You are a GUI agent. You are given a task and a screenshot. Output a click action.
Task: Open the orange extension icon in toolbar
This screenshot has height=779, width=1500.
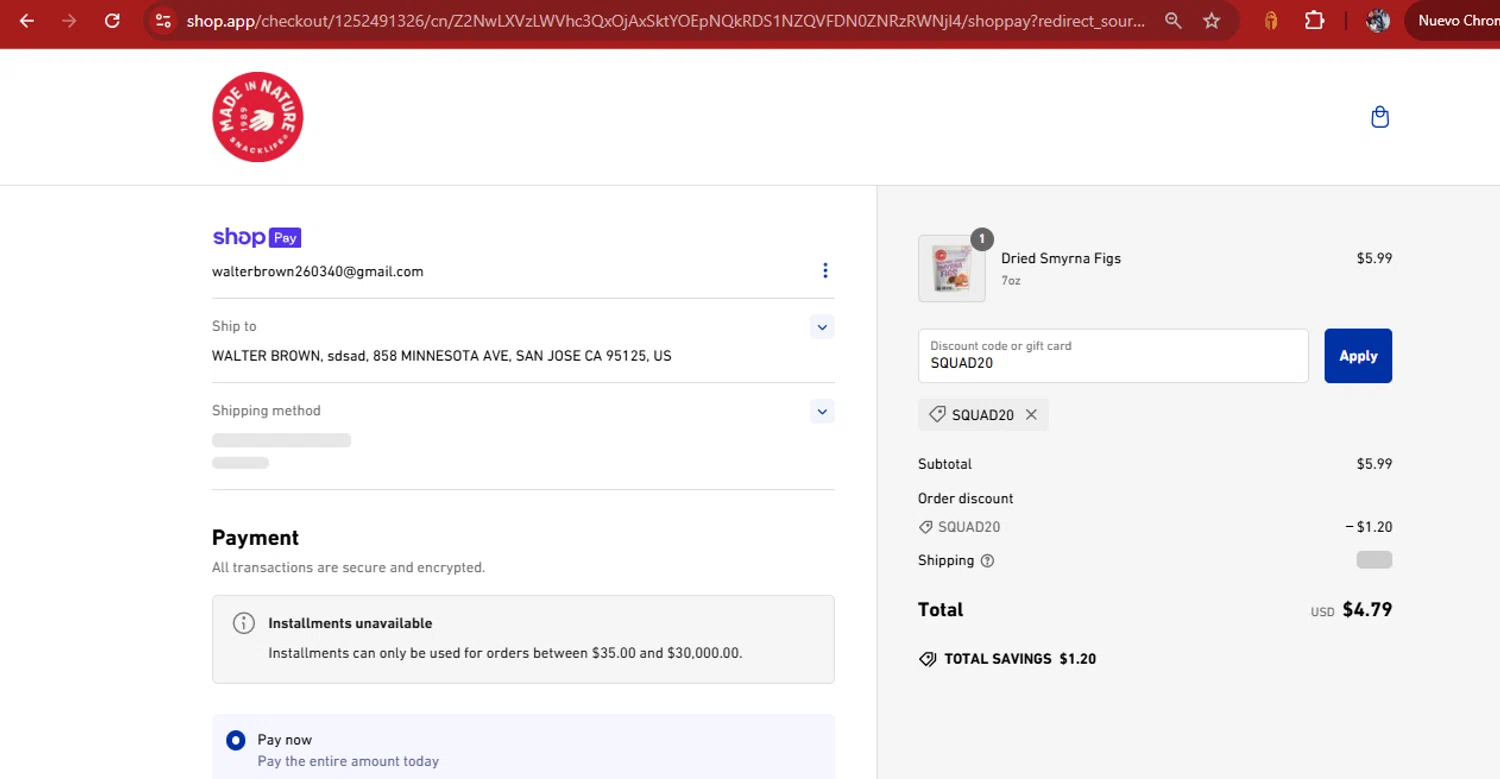tap(1271, 21)
